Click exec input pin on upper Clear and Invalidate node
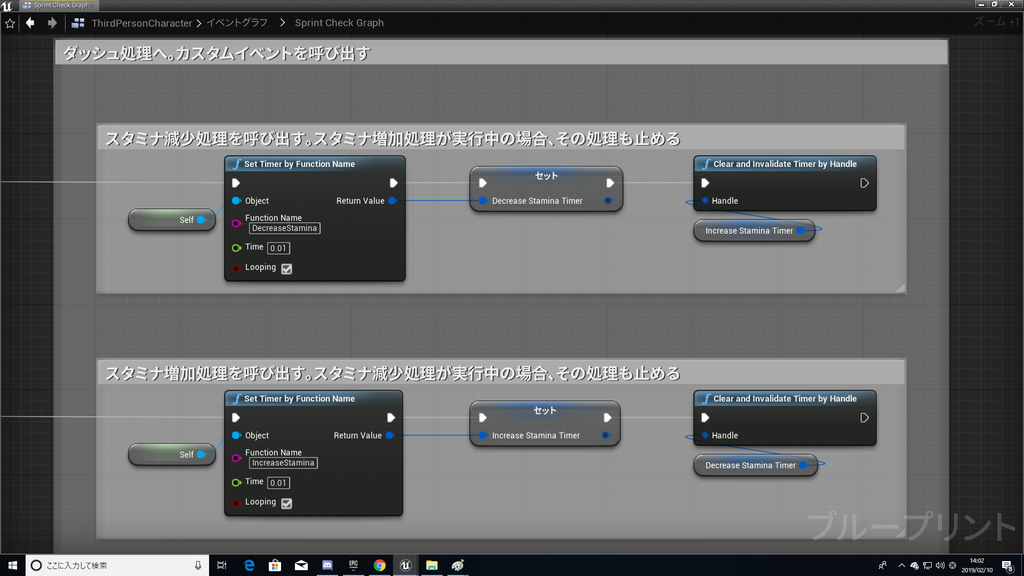This screenshot has width=1024, height=576. point(705,183)
